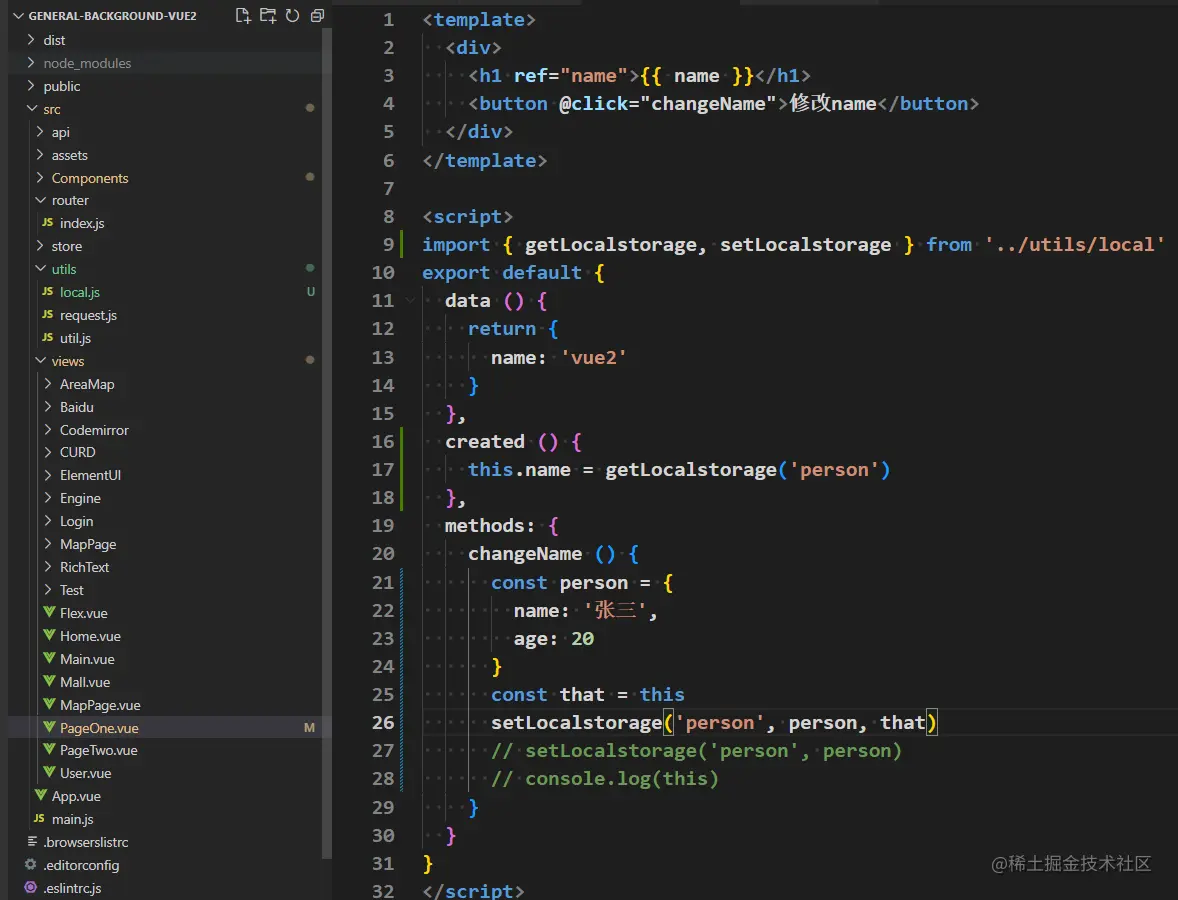Open the App.vue file

76,796
